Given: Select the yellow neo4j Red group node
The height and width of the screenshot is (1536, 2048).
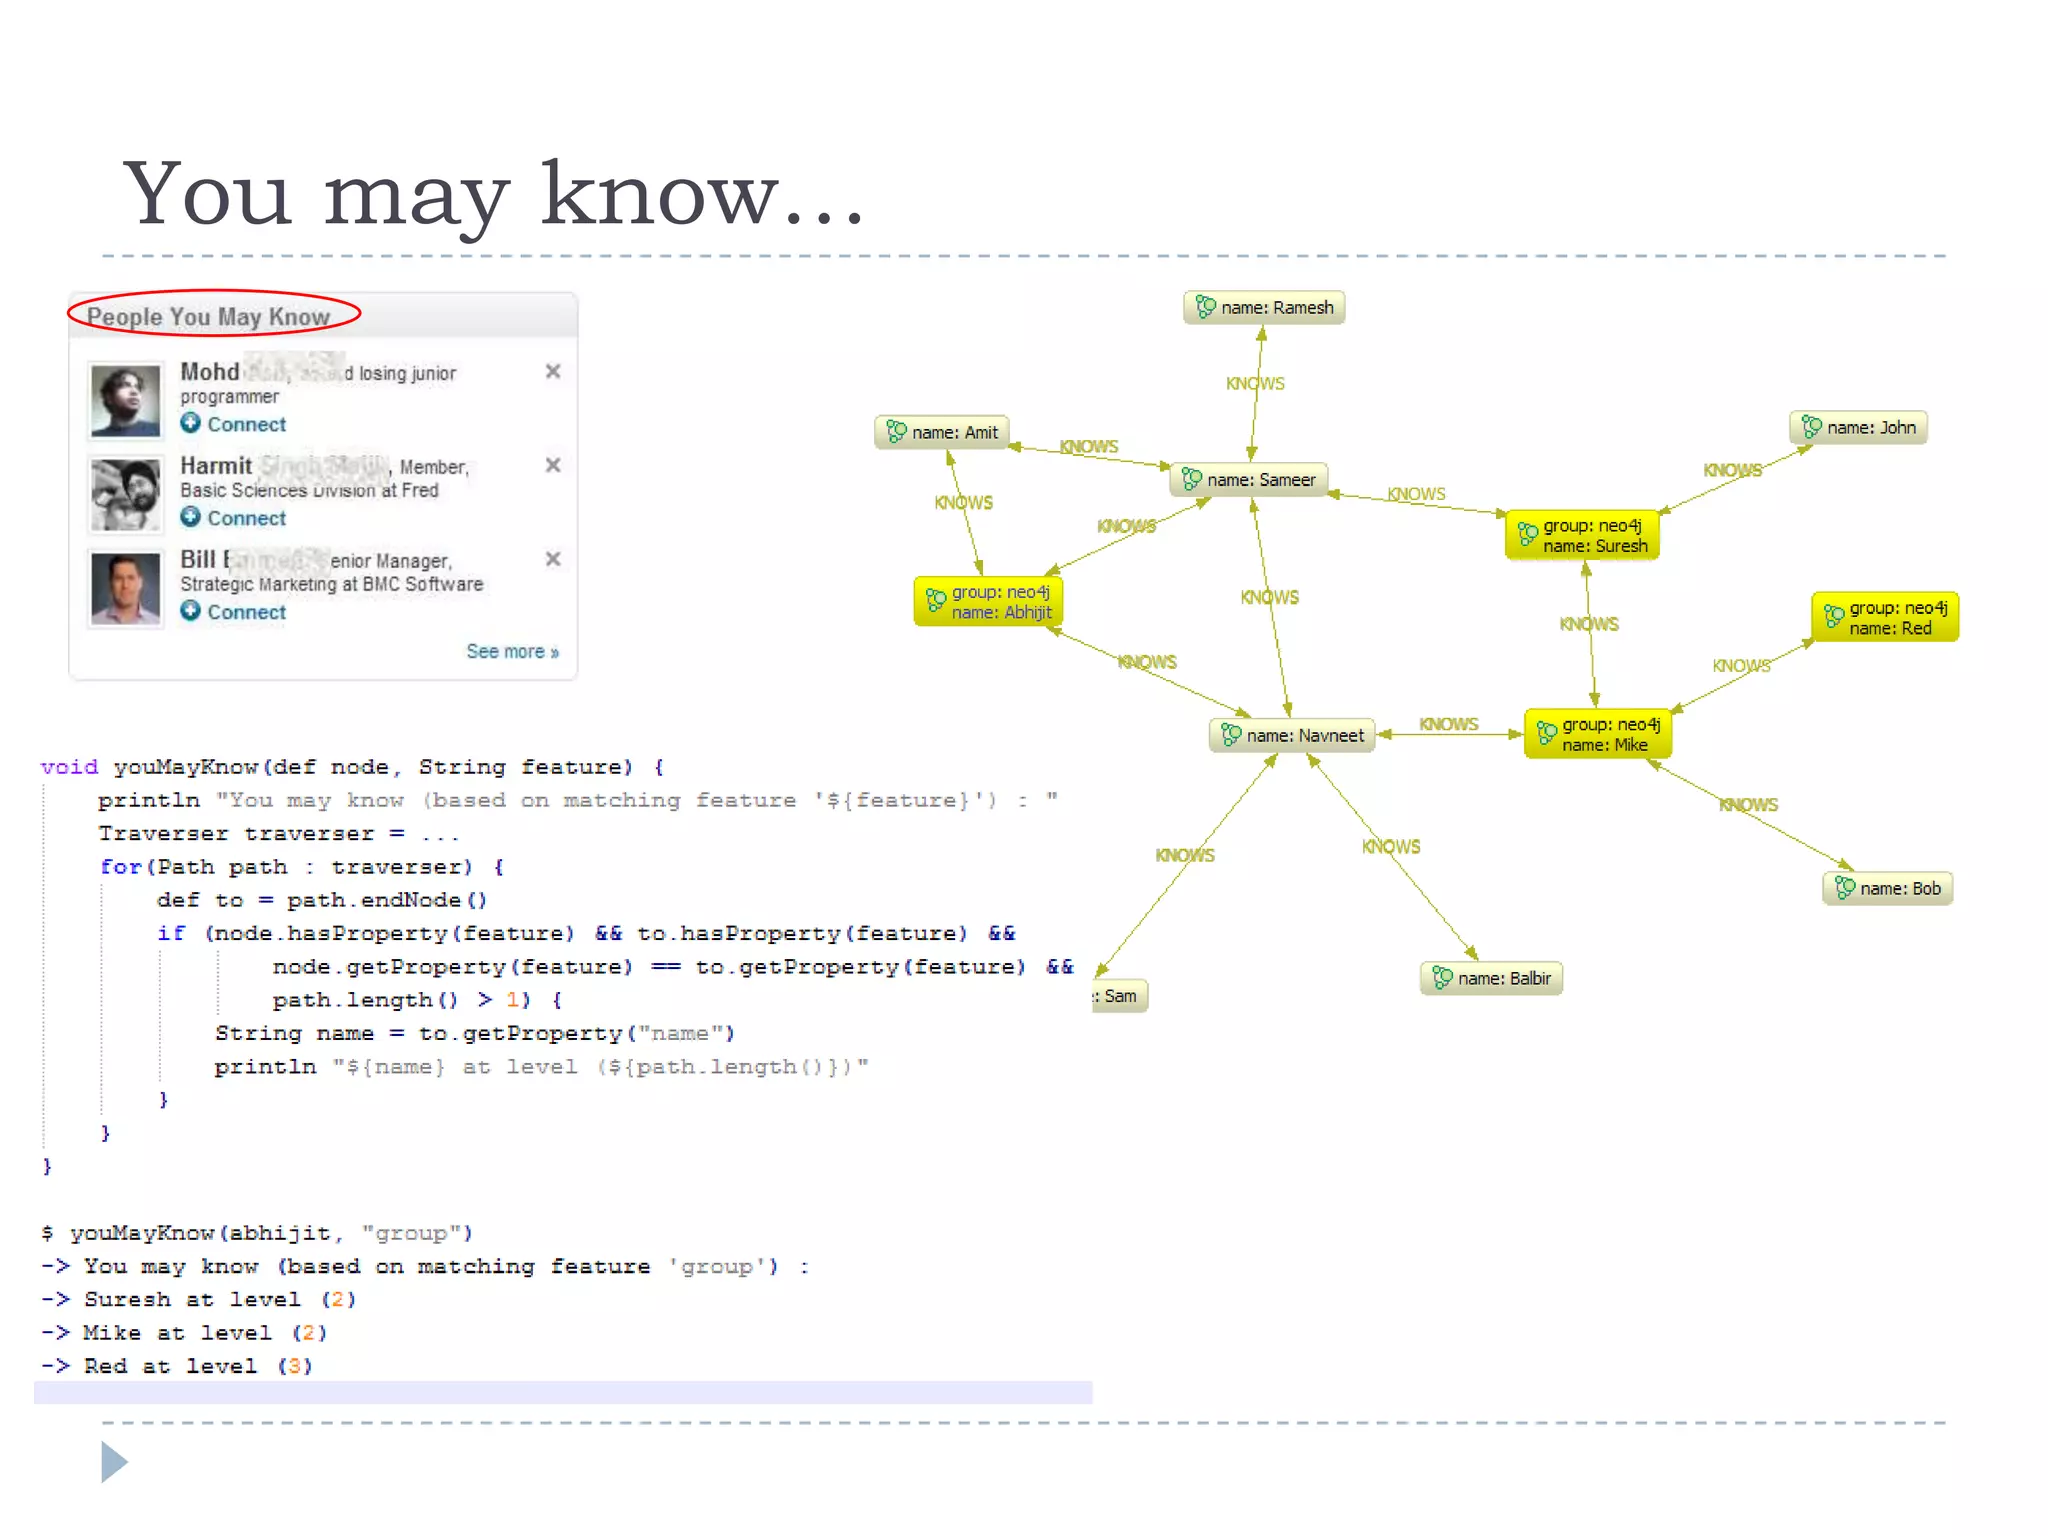Looking at the screenshot, I should (x=1885, y=617).
